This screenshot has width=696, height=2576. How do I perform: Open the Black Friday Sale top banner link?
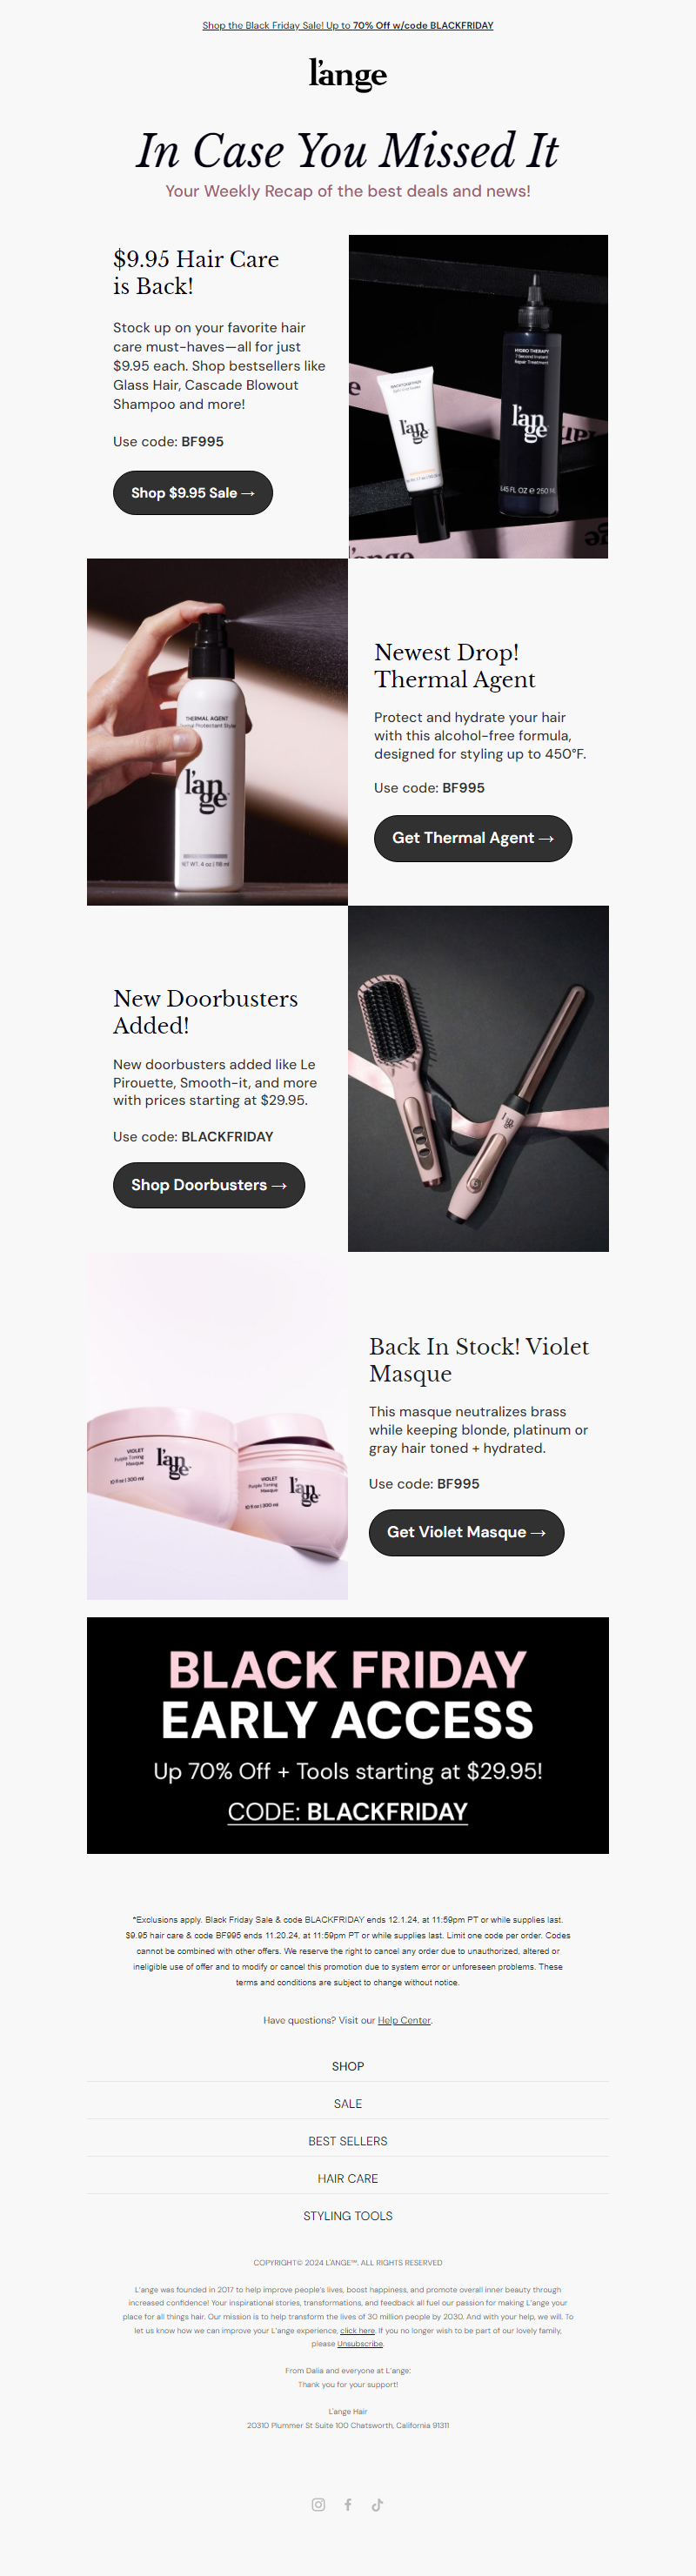point(348,26)
